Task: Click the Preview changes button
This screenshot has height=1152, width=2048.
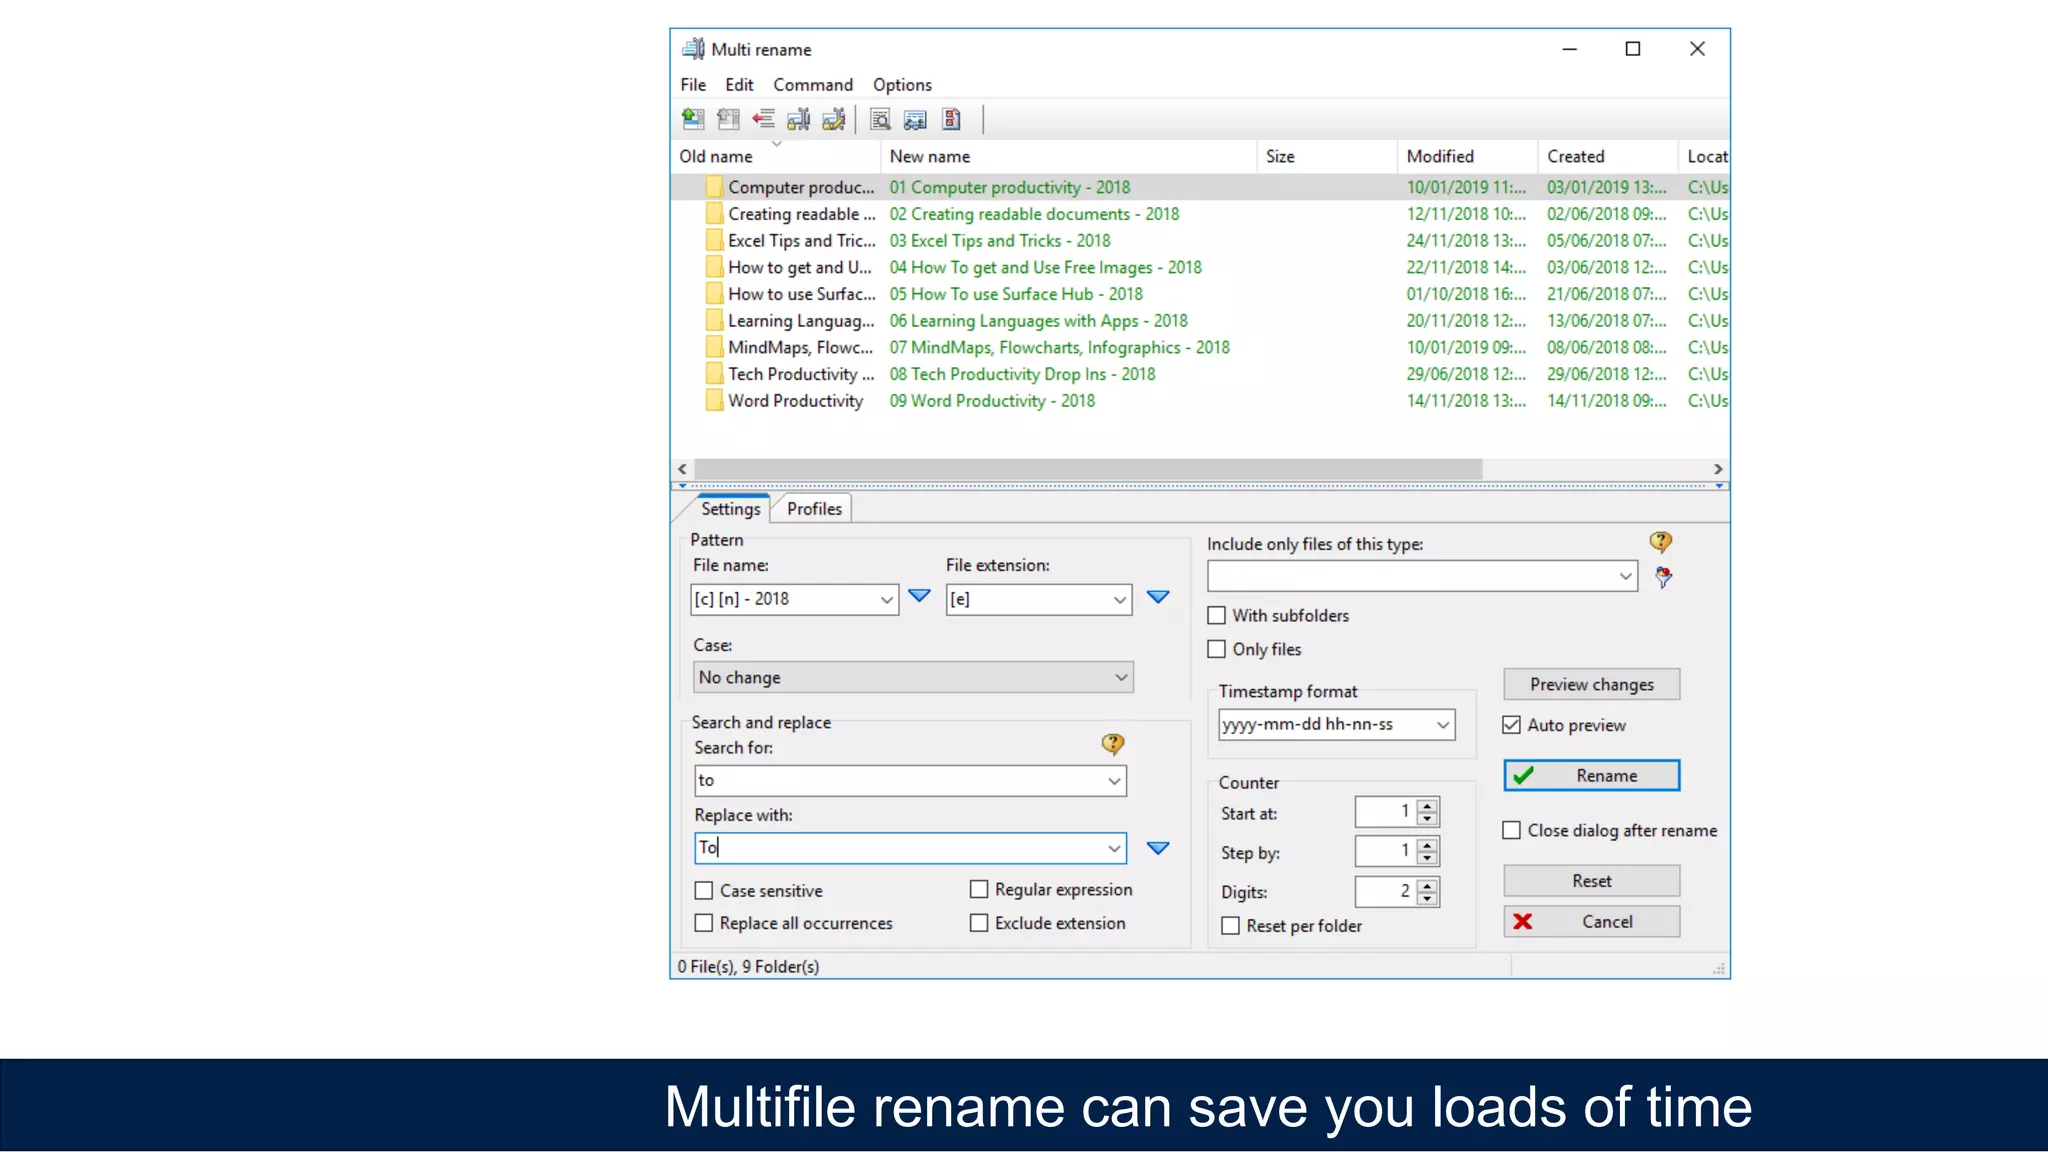Action: 1591,685
